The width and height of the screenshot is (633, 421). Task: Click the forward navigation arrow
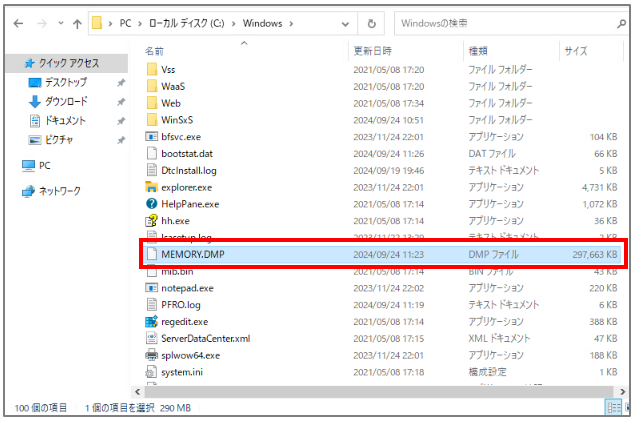(42, 23)
